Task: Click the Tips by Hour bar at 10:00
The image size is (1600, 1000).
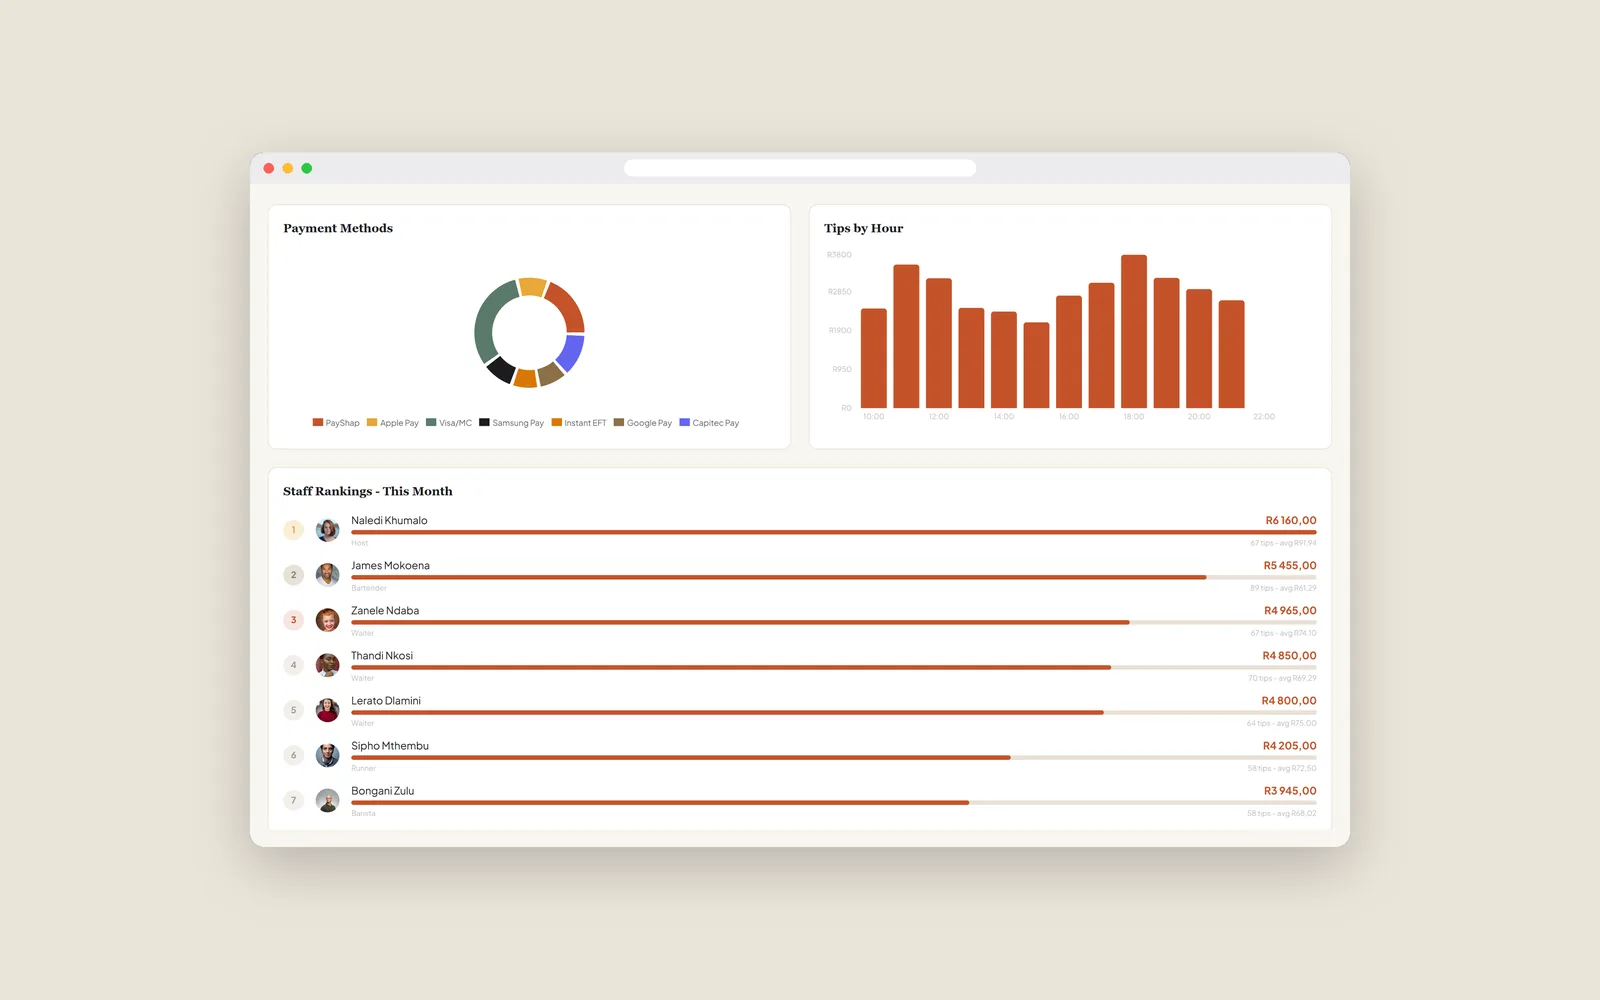Action: (x=874, y=358)
